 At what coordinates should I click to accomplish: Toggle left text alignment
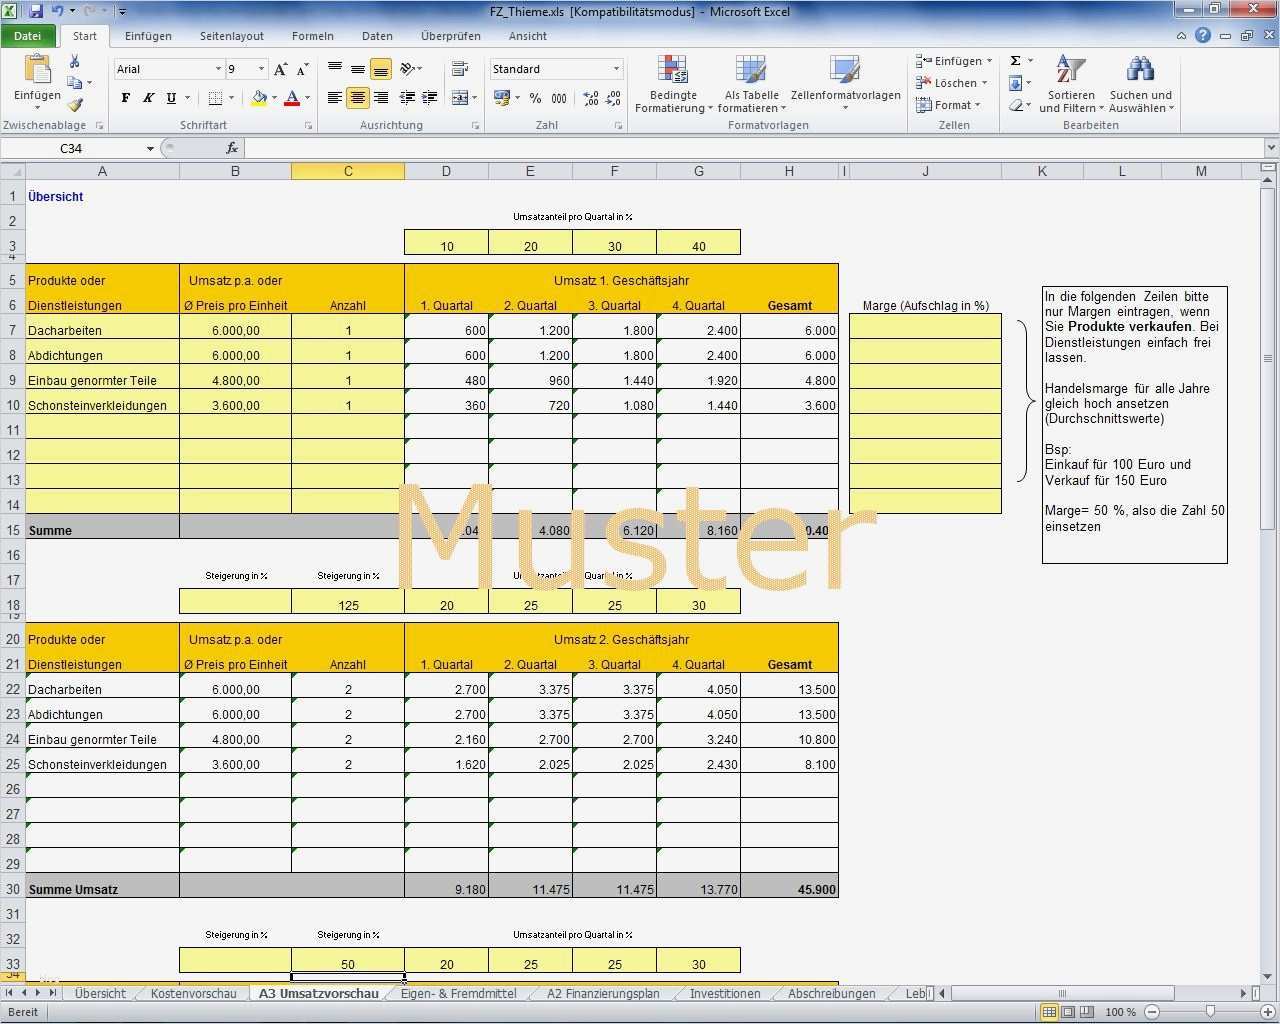pyautogui.click(x=335, y=98)
